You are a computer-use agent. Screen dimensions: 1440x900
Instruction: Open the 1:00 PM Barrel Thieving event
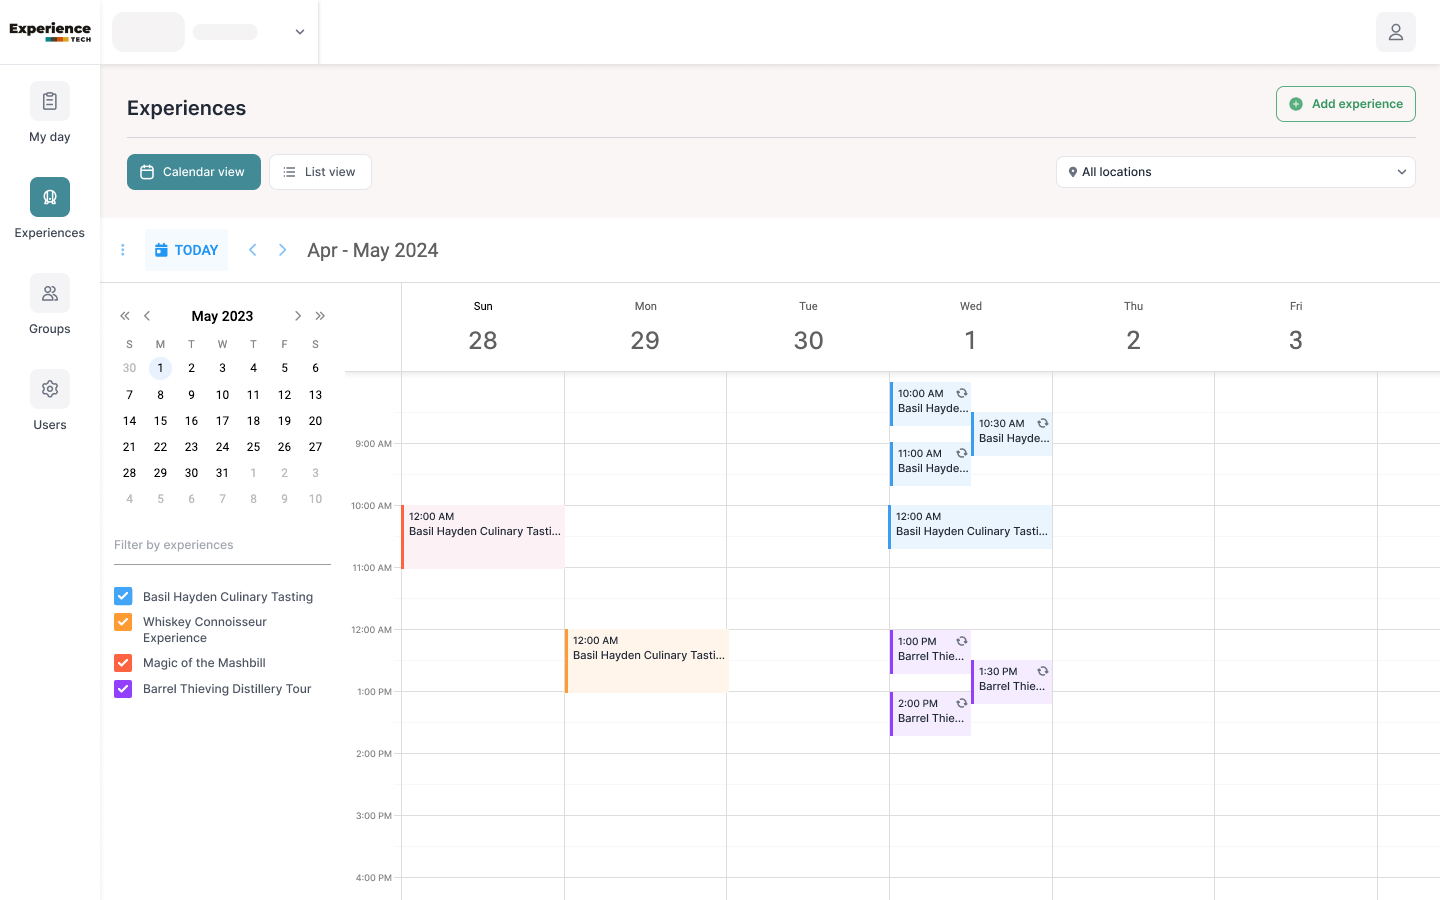click(x=930, y=652)
